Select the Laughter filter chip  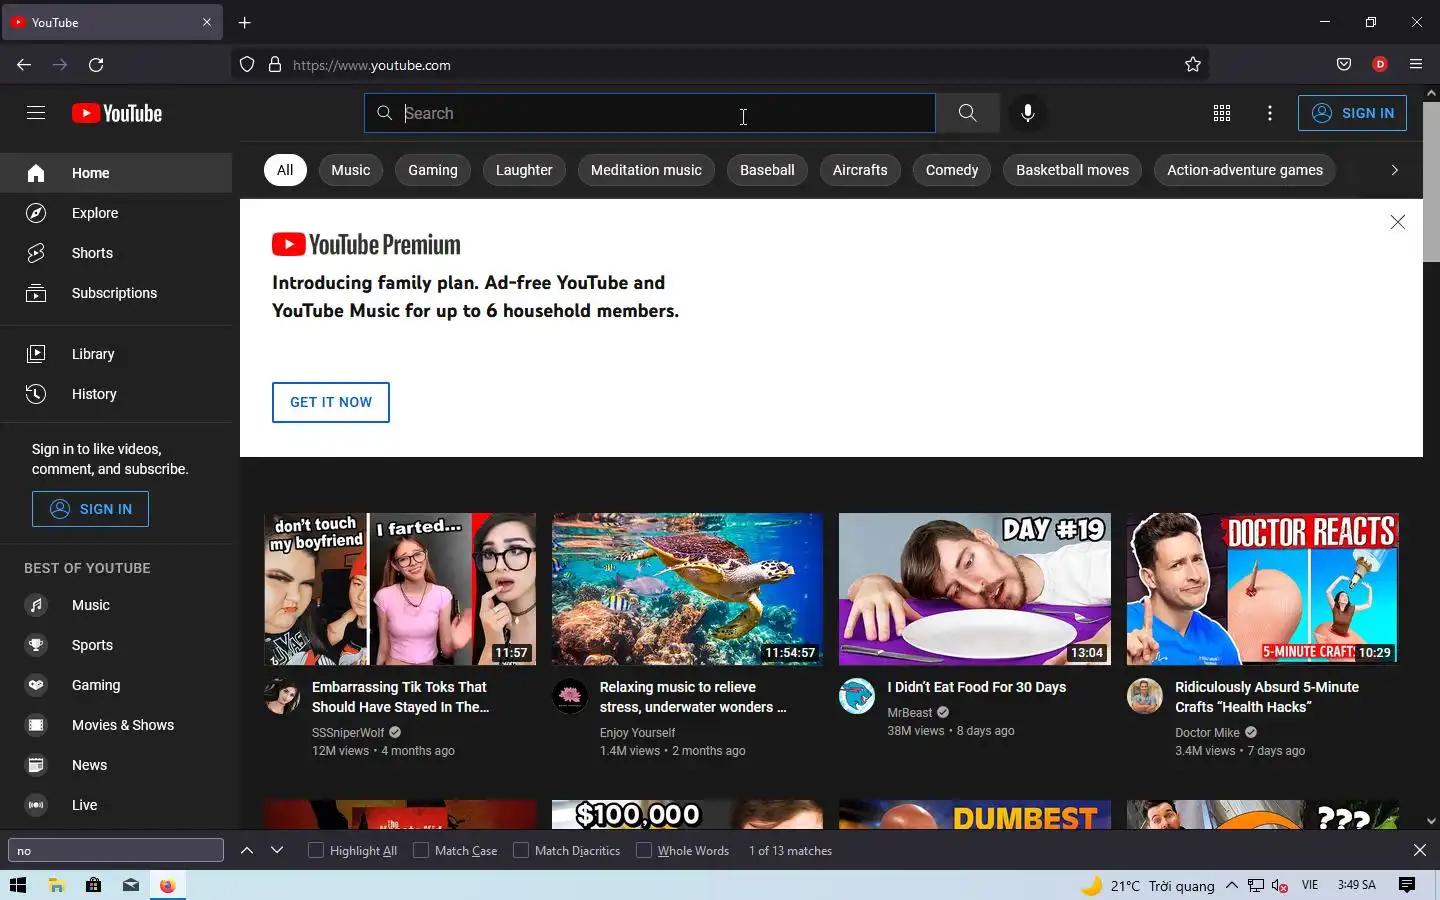click(x=524, y=170)
